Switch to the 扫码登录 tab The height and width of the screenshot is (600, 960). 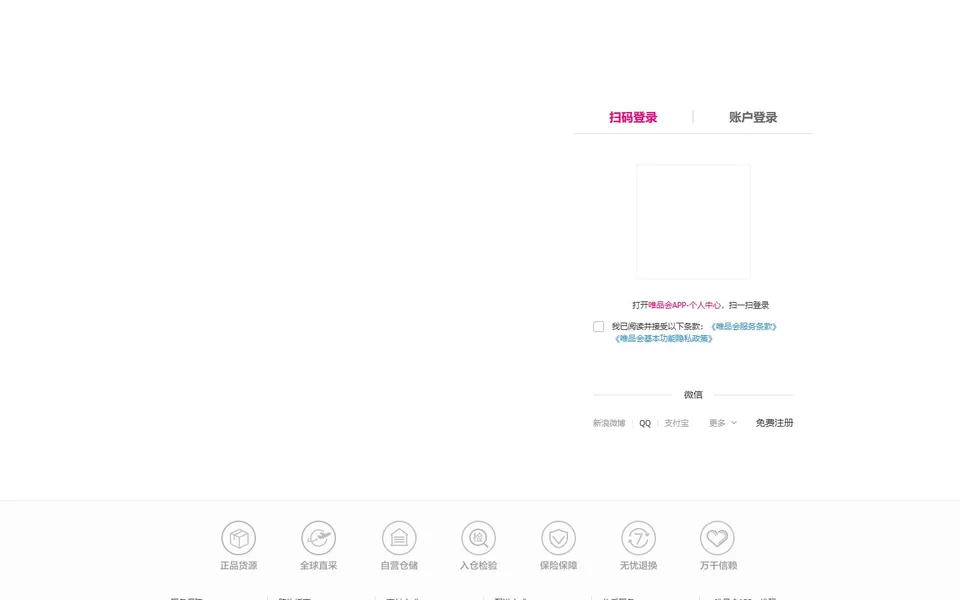633,118
